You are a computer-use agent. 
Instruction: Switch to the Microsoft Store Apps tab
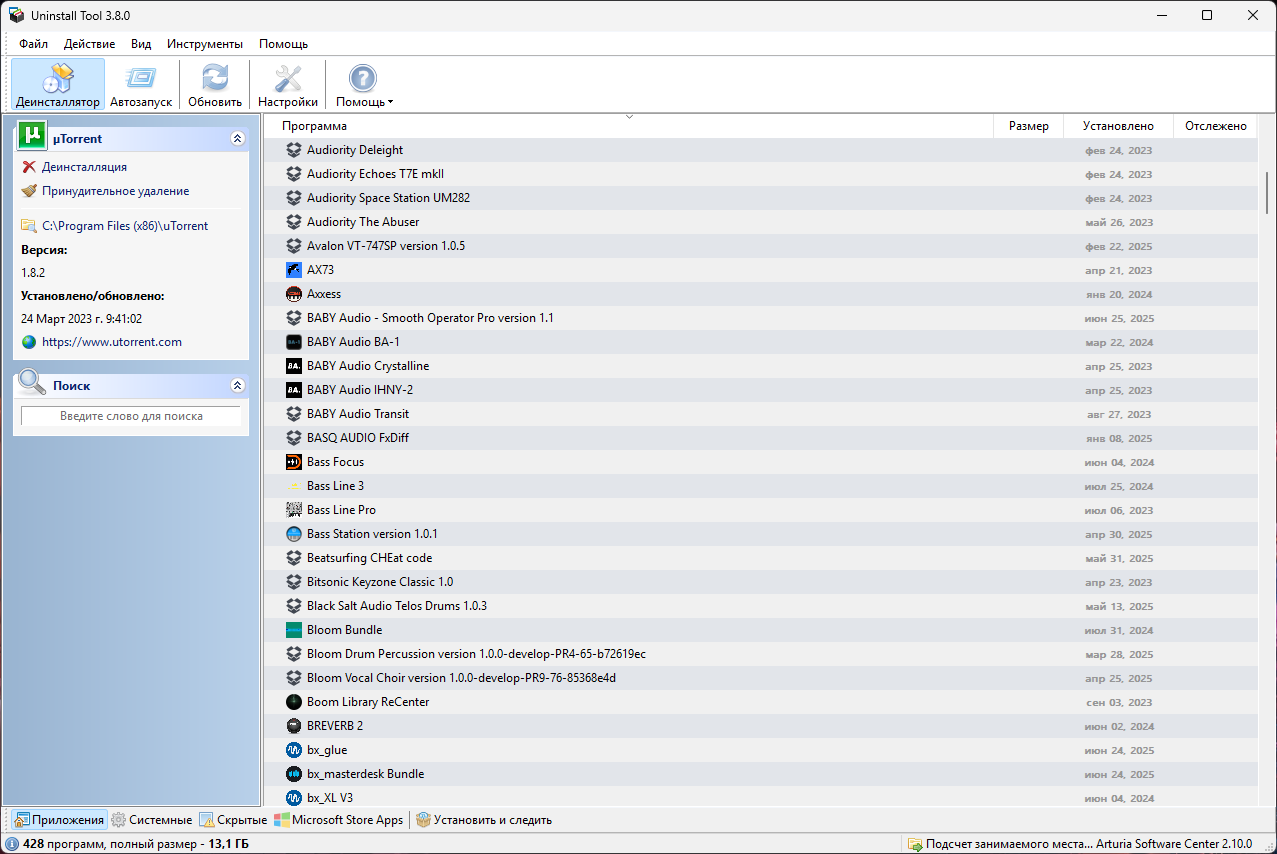[x=339, y=820]
